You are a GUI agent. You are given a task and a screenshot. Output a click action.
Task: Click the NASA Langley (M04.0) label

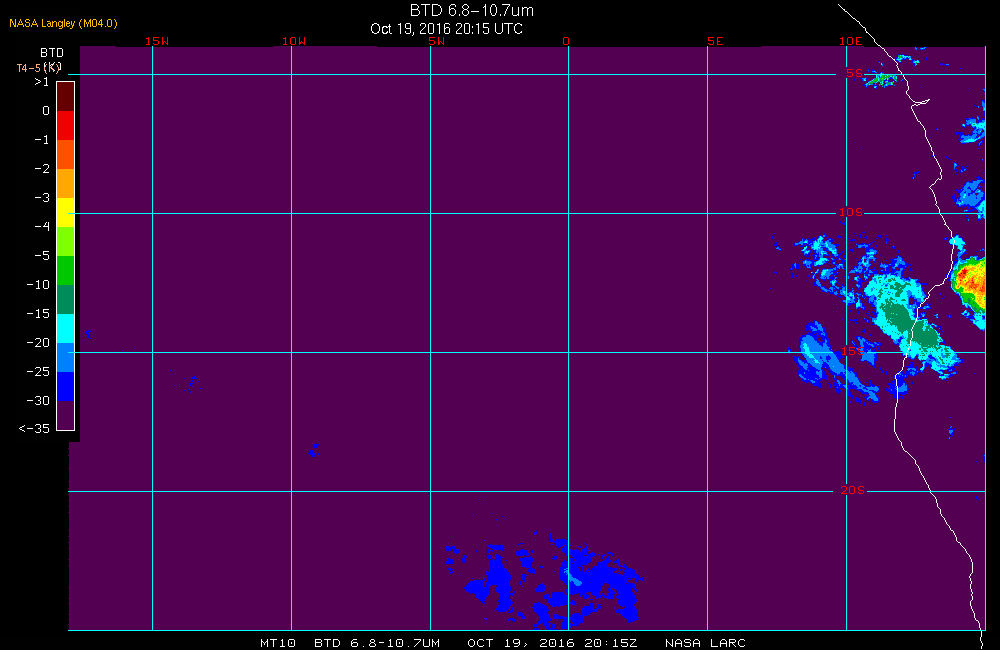pyautogui.click(x=63, y=23)
